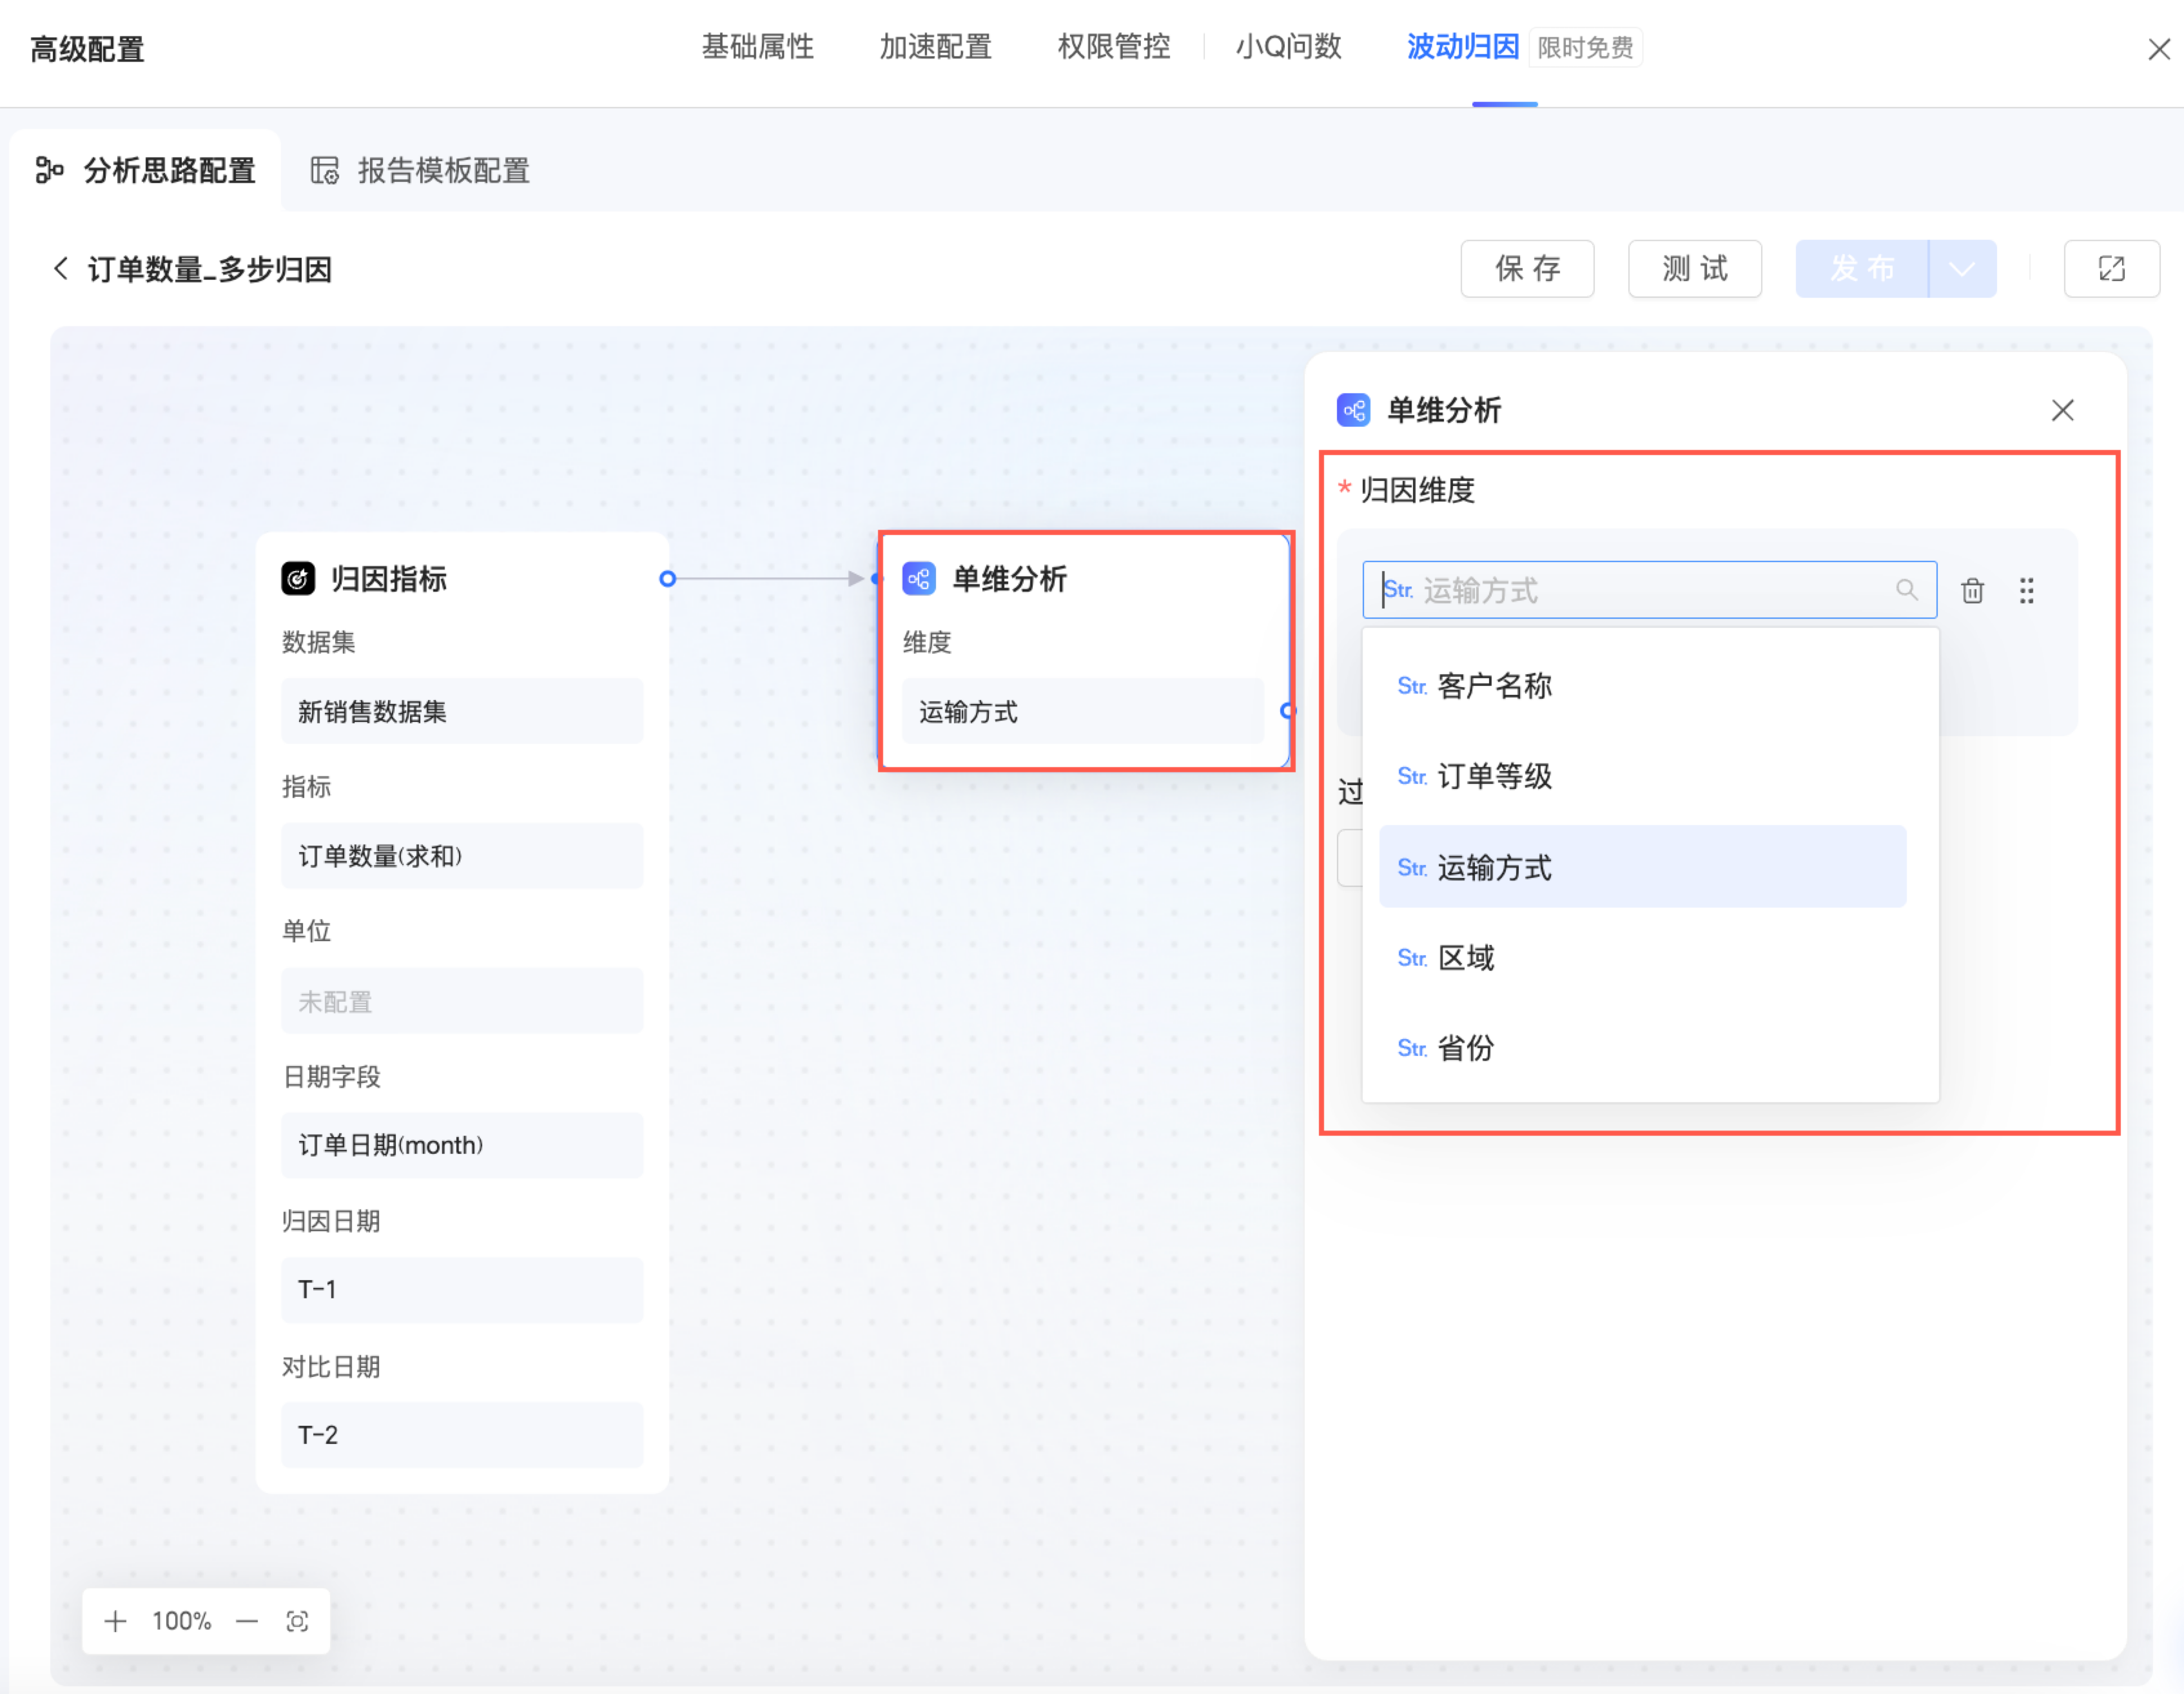Click the back arrow beside 订单数量_多步归因
Screen dimensions: 2184x1694
coord(61,268)
